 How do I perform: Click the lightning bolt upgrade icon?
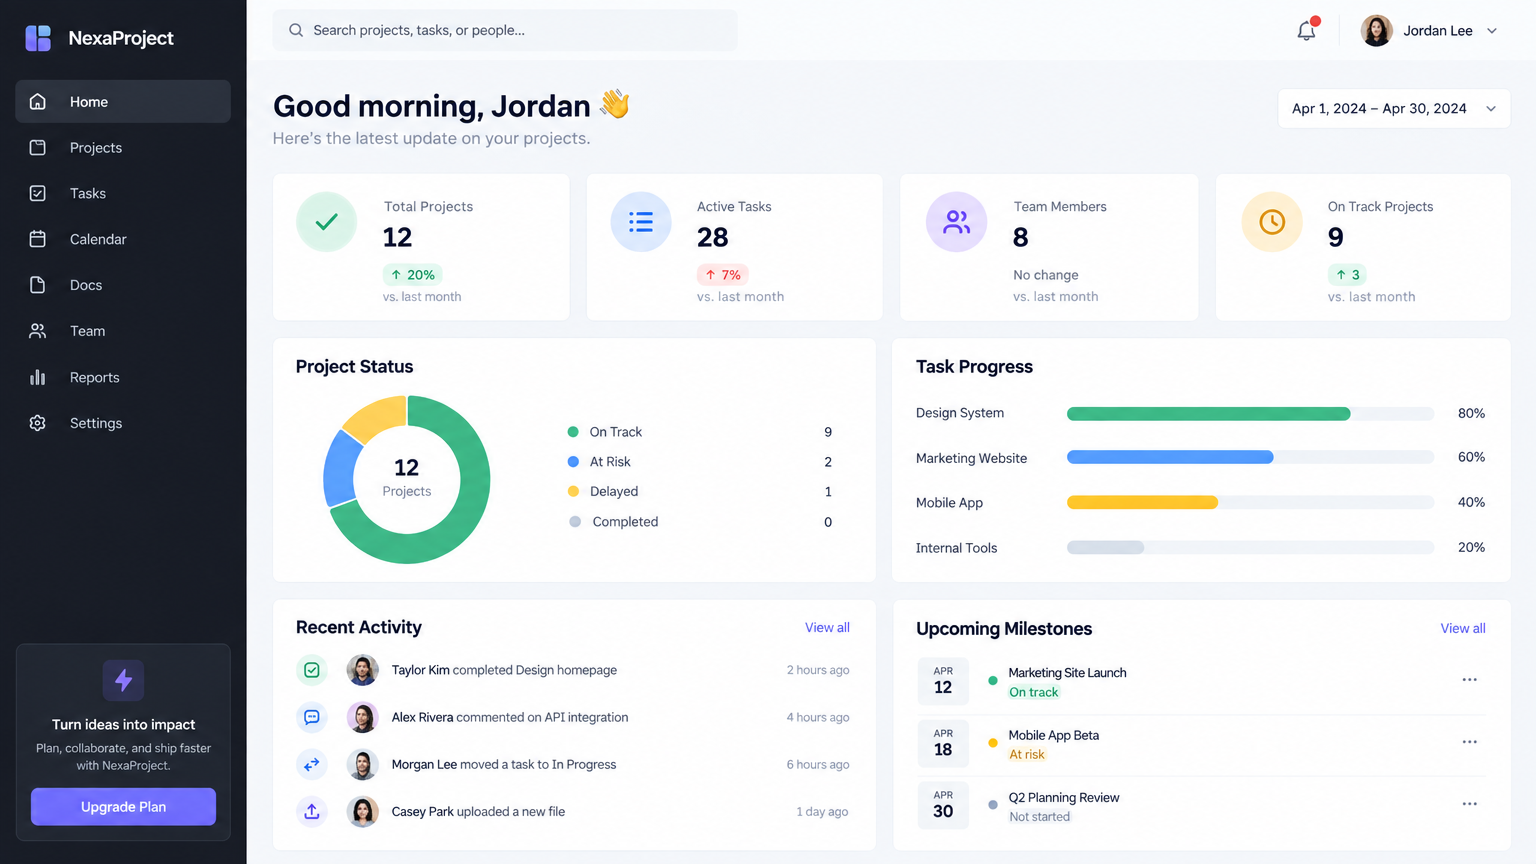coord(123,680)
